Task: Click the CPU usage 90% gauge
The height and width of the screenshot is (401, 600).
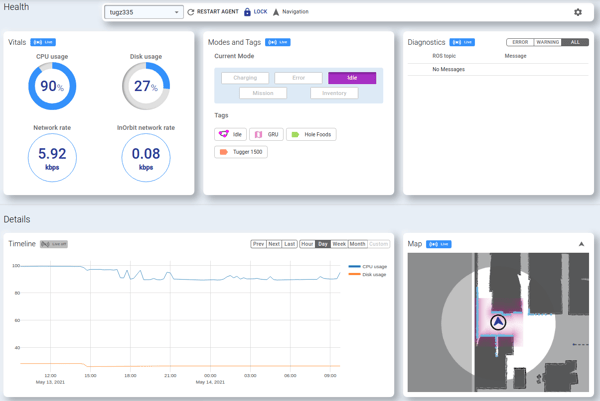Action: 52,86
